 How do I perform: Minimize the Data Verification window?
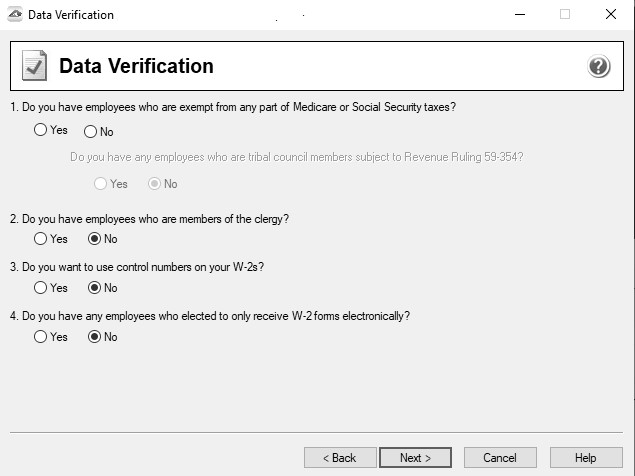pos(520,15)
